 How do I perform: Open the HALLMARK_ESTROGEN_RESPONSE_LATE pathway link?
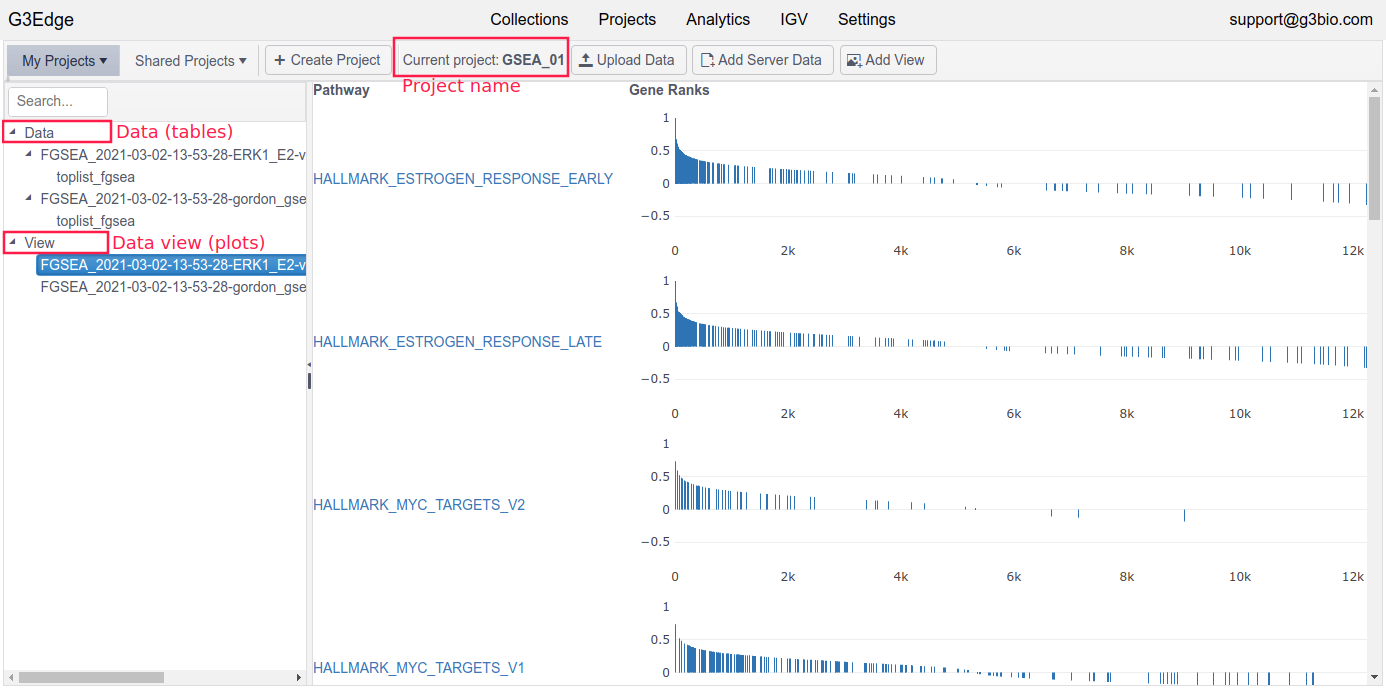pyautogui.click(x=458, y=342)
